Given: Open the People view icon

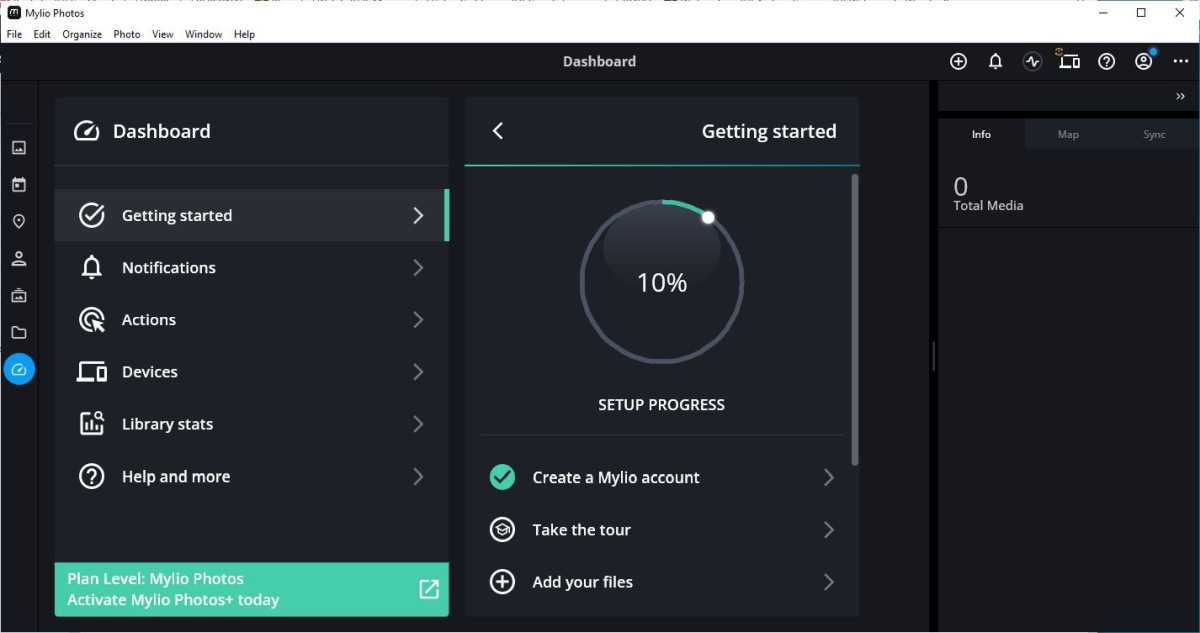Looking at the screenshot, I should pos(18,258).
